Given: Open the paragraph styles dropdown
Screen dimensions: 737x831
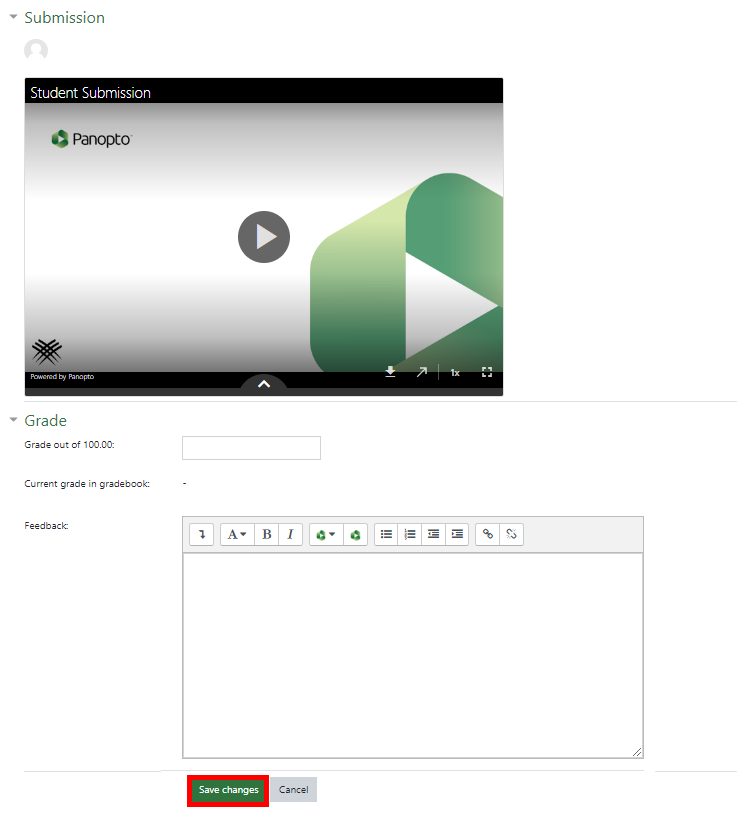Looking at the screenshot, I should coord(237,534).
